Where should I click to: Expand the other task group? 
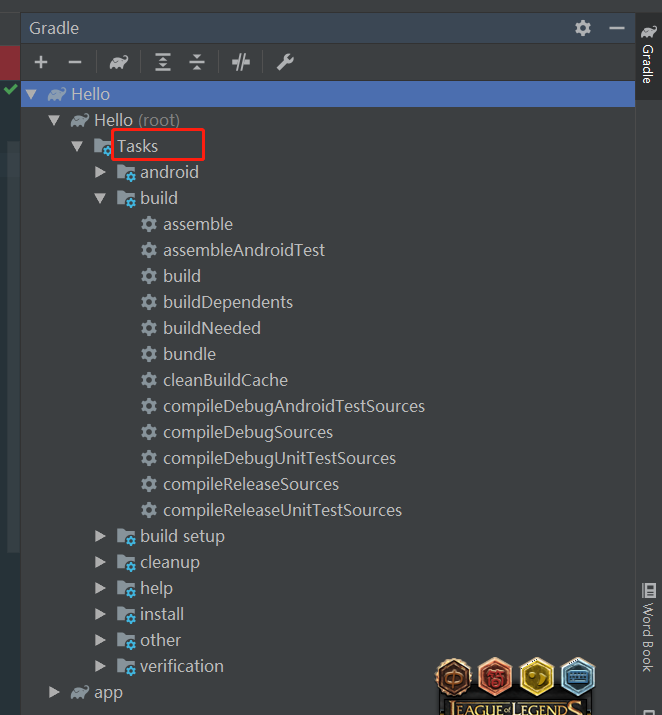(x=100, y=640)
